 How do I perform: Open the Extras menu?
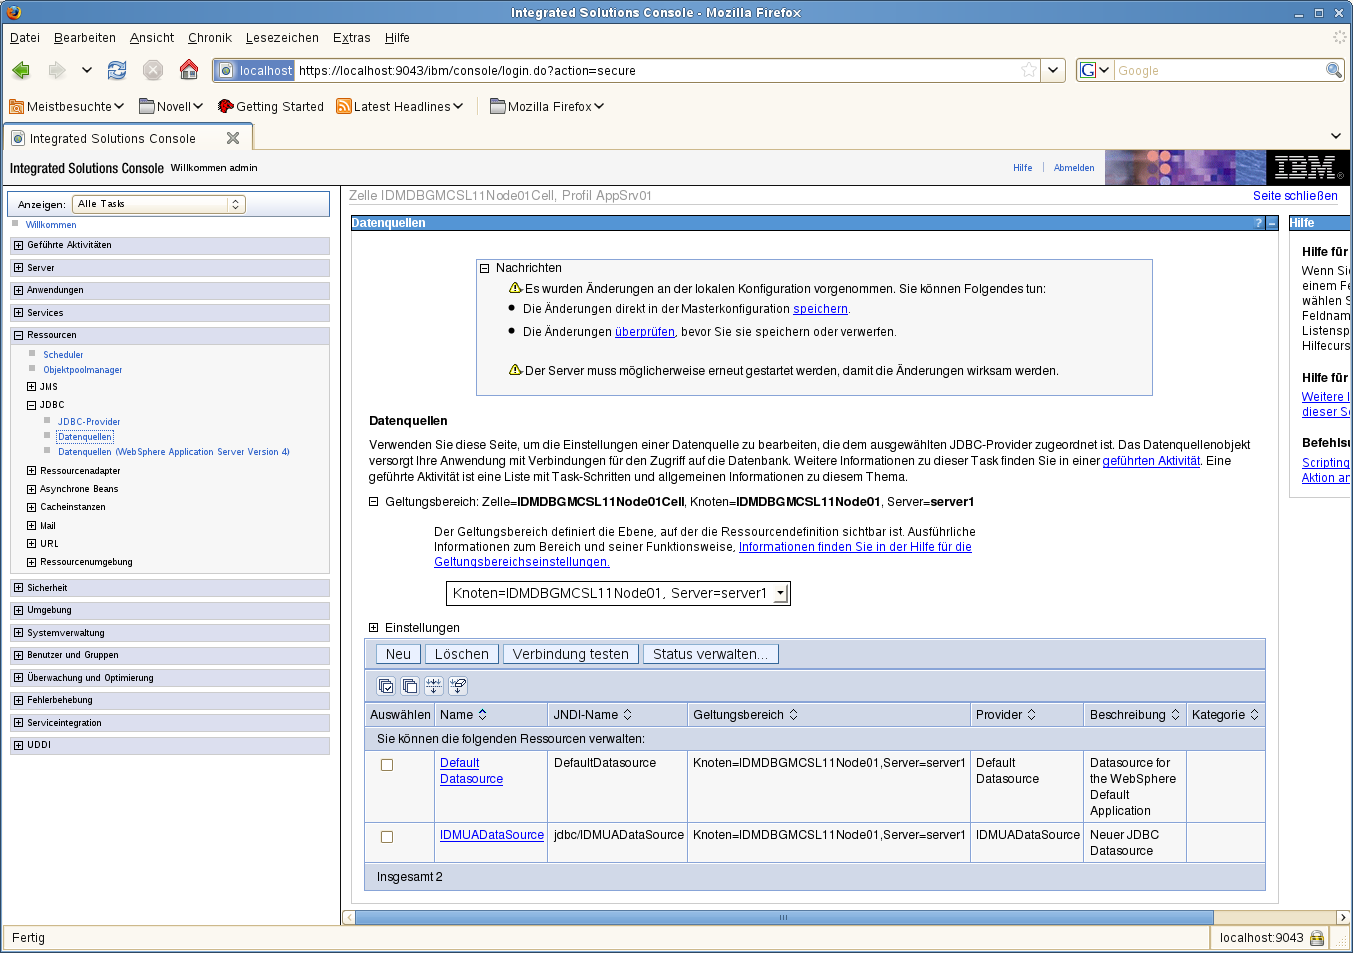pyautogui.click(x=351, y=38)
